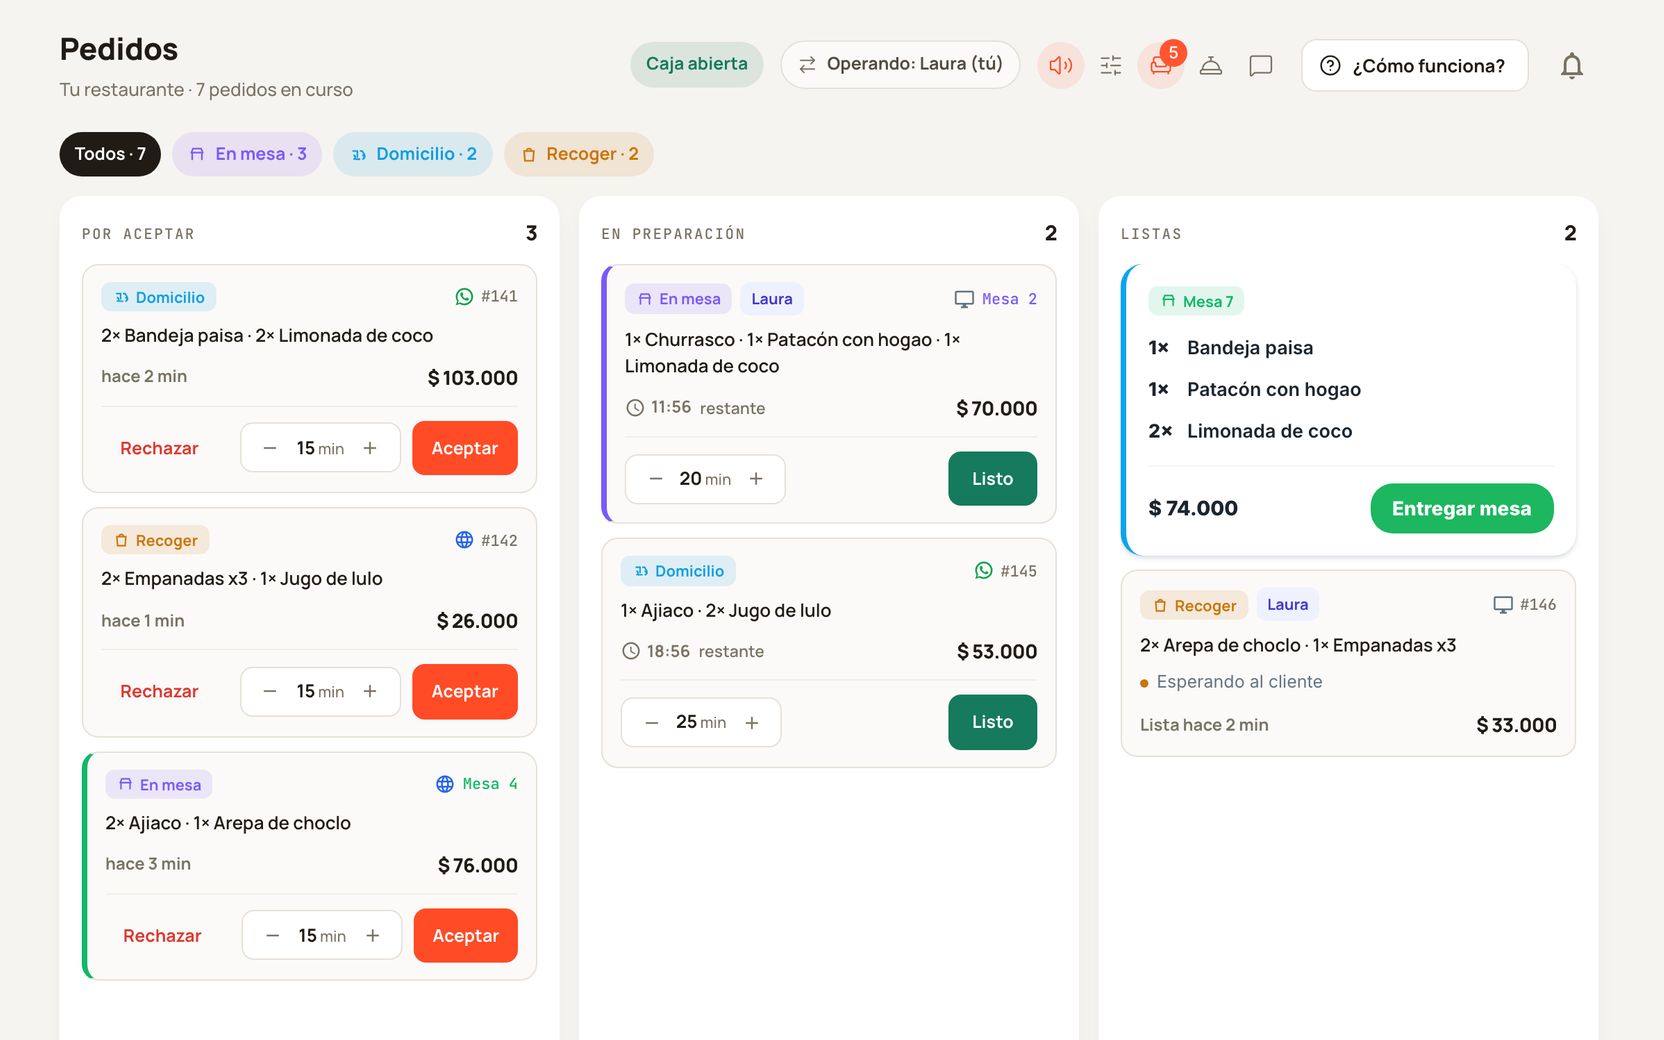
Task: Select the Todos · 7 filter tab
Action: coord(110,154)
